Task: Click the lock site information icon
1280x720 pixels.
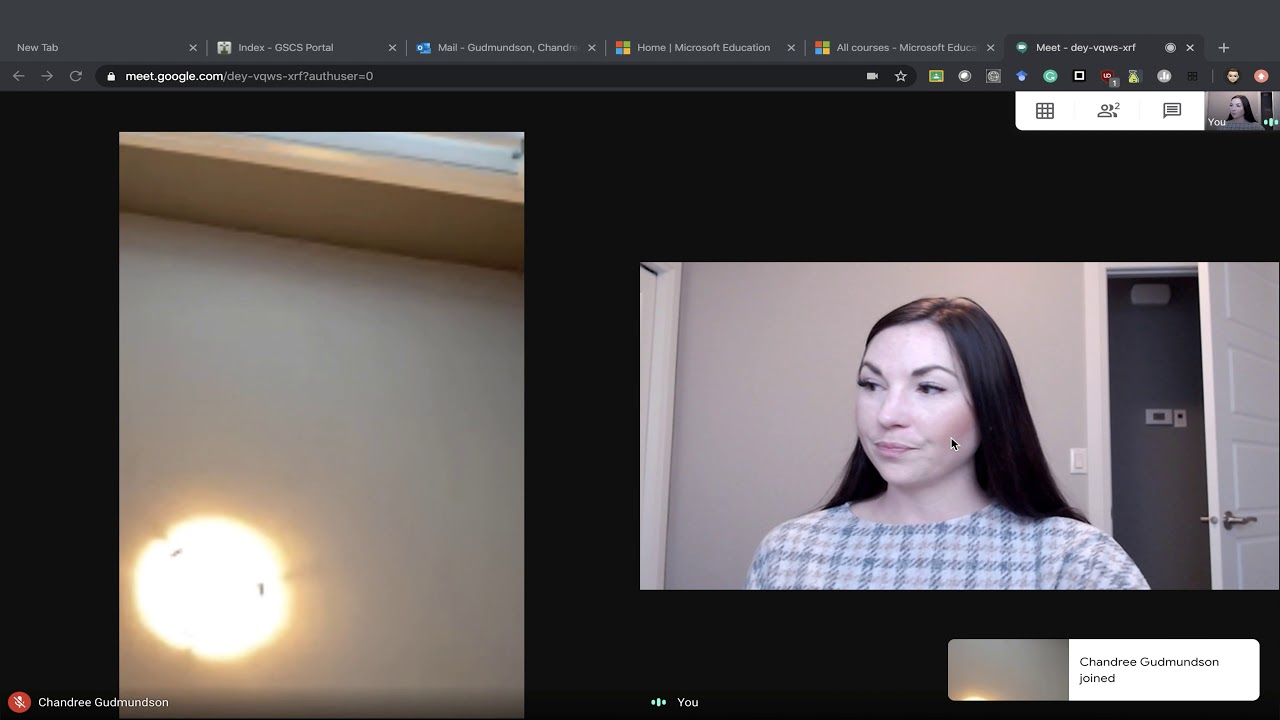Action: (x=111, y=76)
